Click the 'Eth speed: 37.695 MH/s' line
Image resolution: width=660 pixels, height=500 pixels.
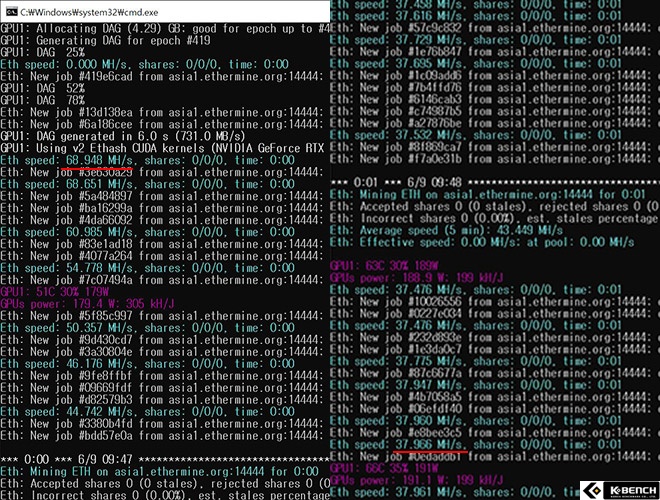[476, 64]
